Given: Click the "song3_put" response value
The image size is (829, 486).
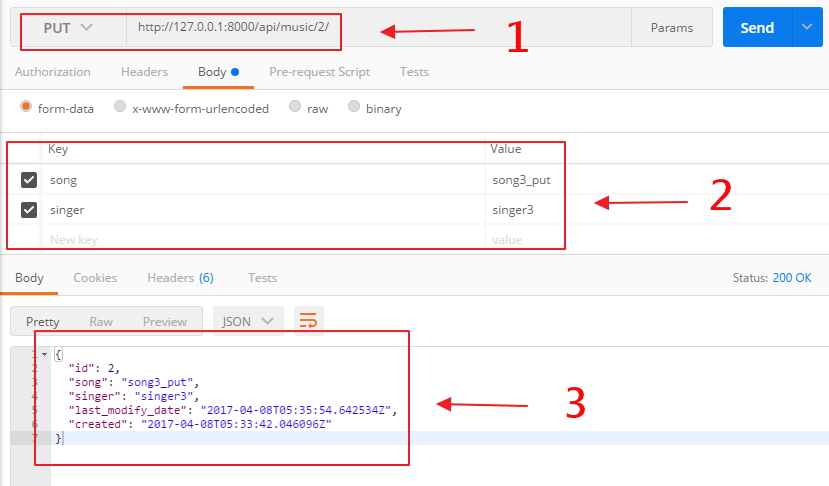Looking at the screenshot, I should point(157,382).
